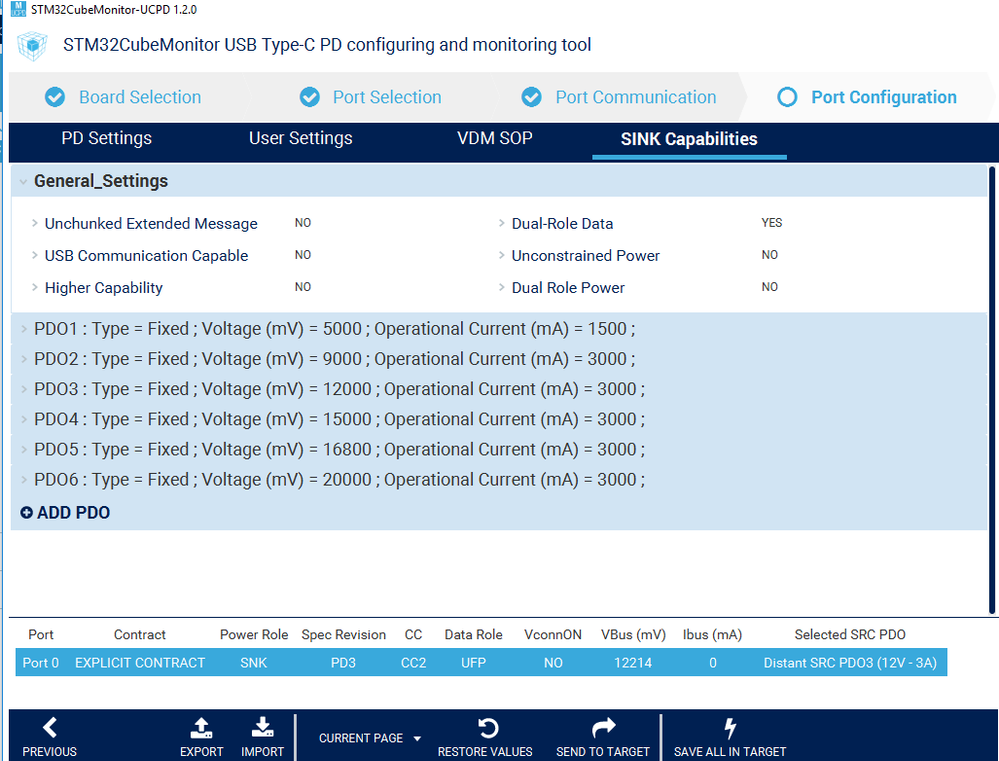
Task: Click the EXPORT button label
Action: 201,751
